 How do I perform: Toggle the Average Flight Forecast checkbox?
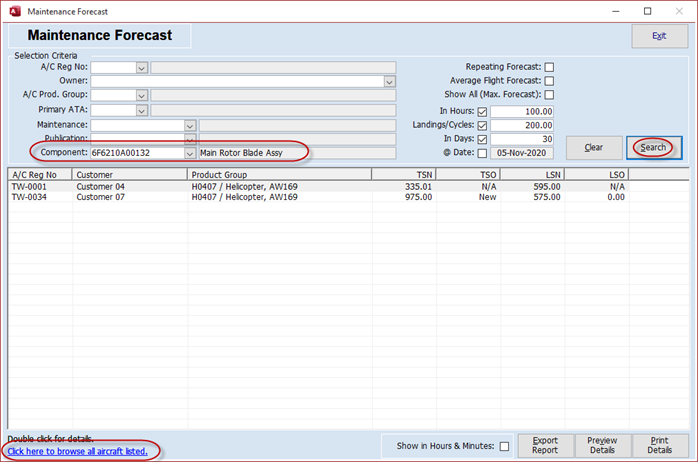click(549, 81)
